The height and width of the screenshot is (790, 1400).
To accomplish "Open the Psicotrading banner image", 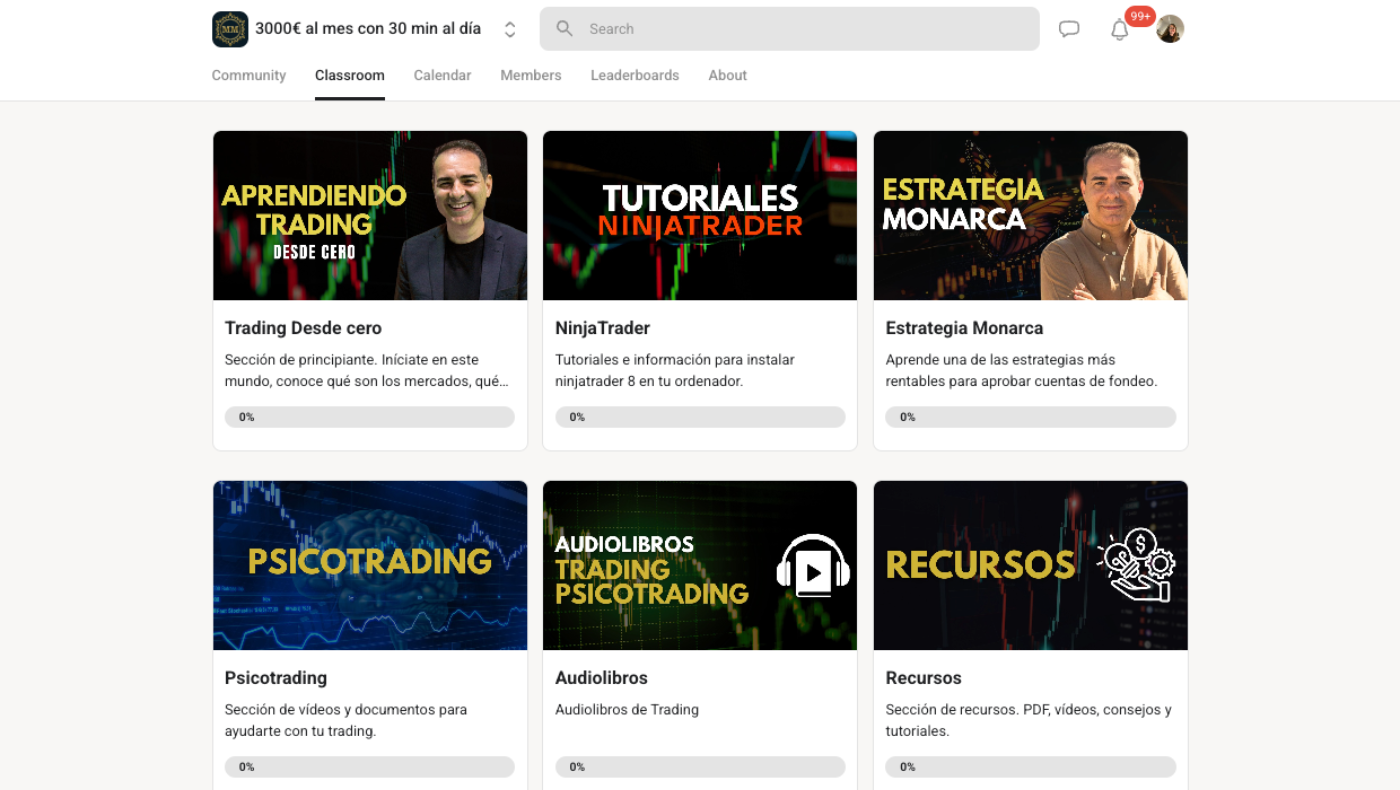I will 370,565.
